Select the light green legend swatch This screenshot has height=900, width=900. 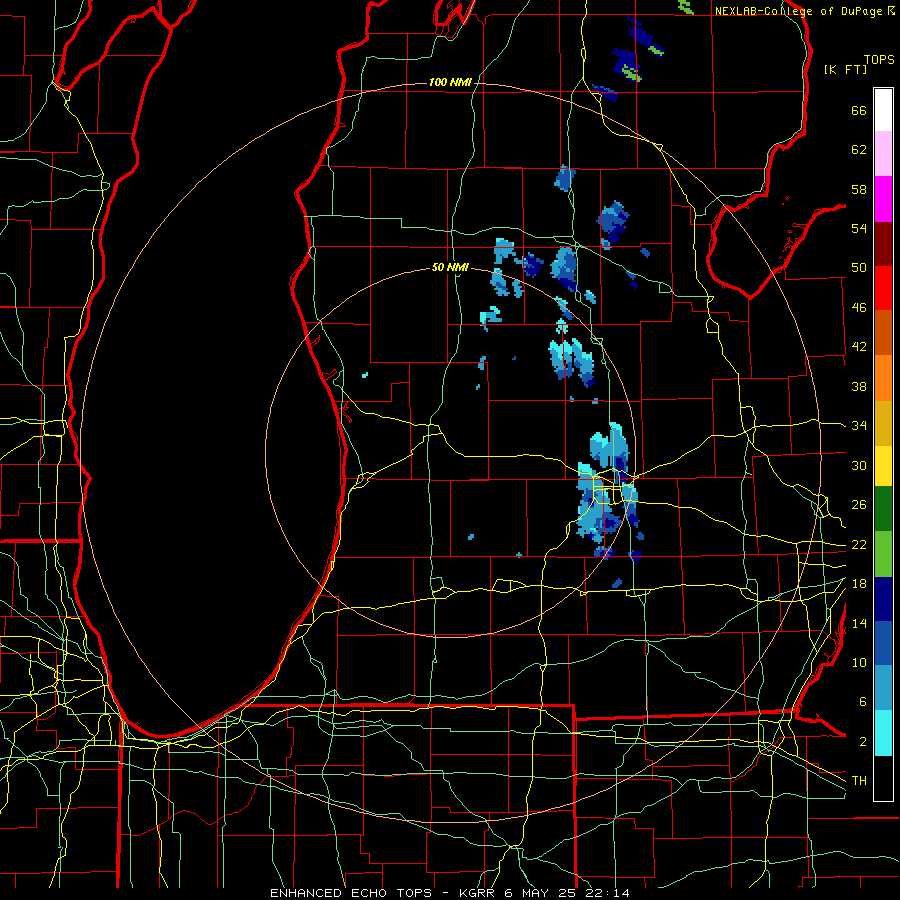(883, 554)
